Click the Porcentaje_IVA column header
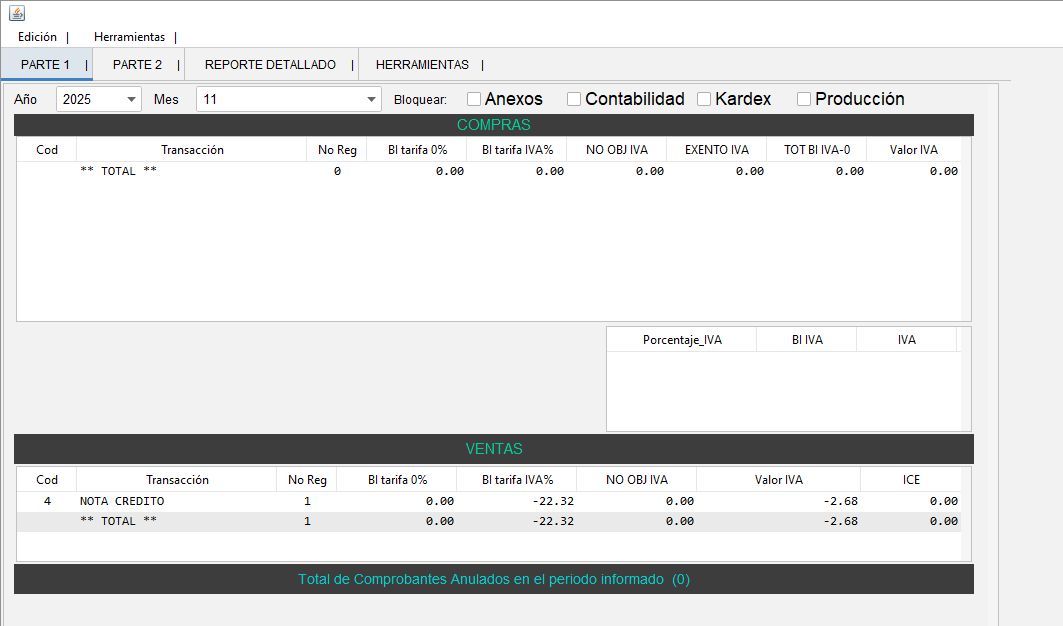The height and width of the screenshot is (626, 1063). pos(682,340)
